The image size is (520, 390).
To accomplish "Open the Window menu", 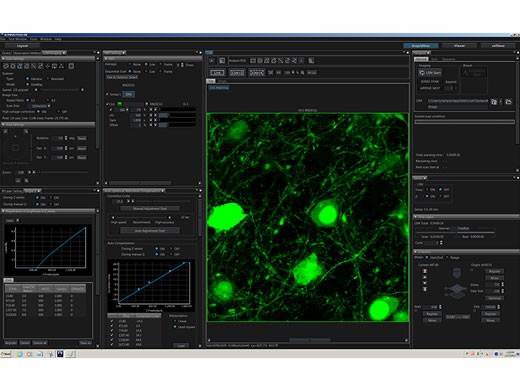I will coord(46,39).
